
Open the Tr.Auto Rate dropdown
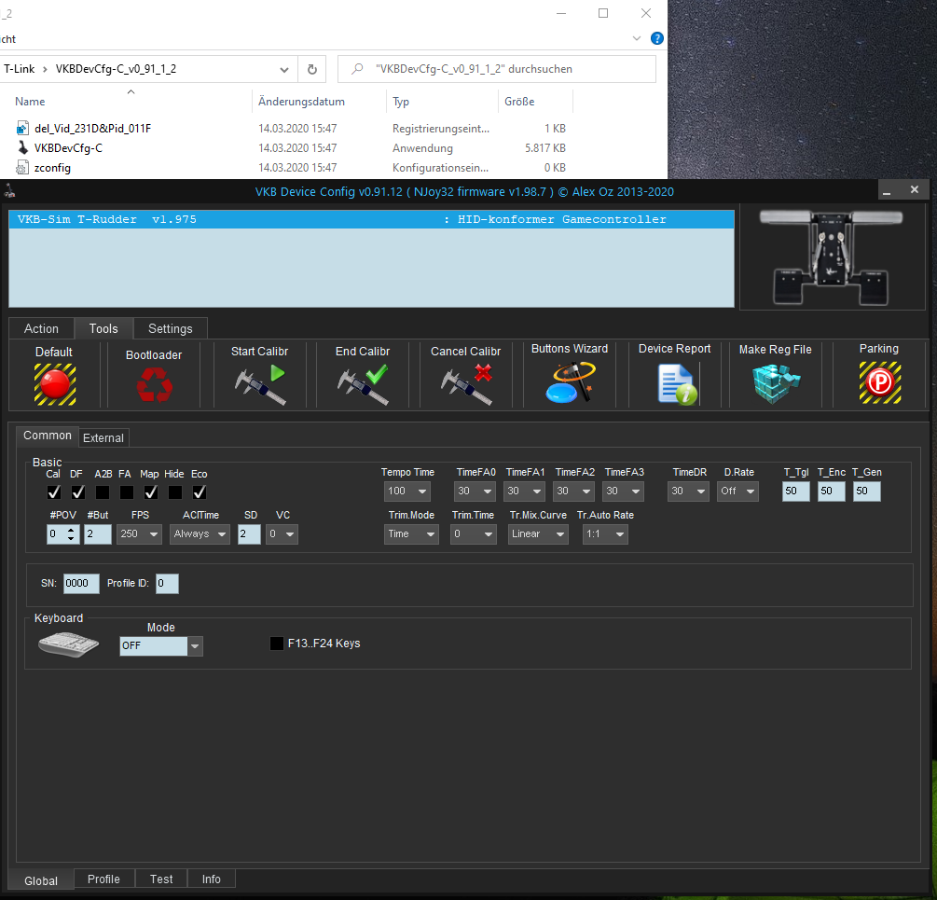point(605,534)
